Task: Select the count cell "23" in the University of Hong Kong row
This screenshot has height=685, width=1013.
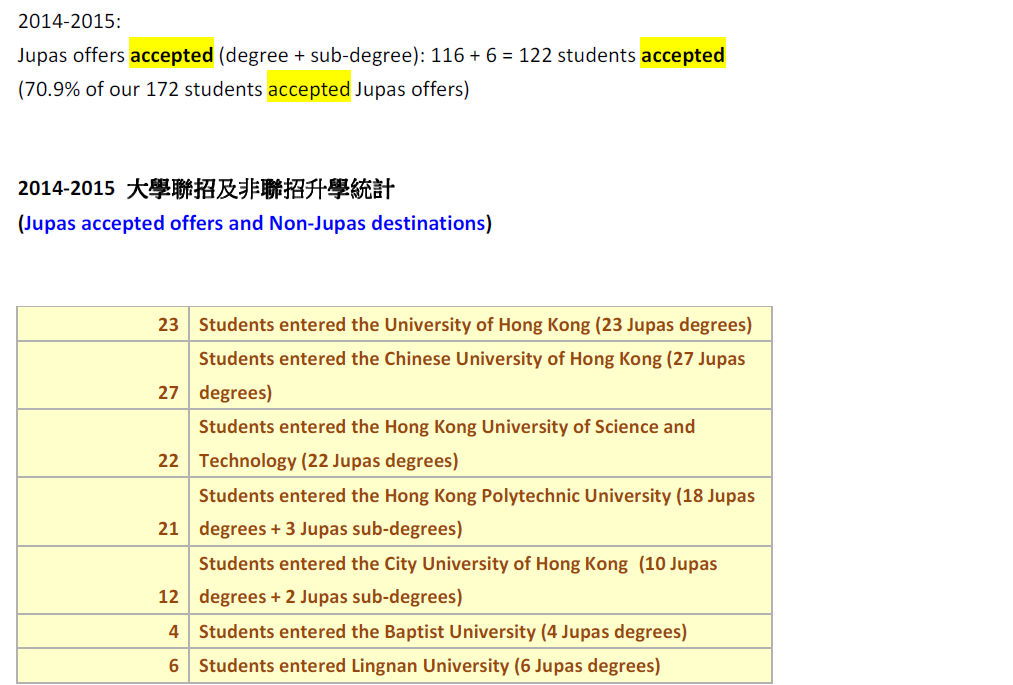Action: click(x=103, y=324)
